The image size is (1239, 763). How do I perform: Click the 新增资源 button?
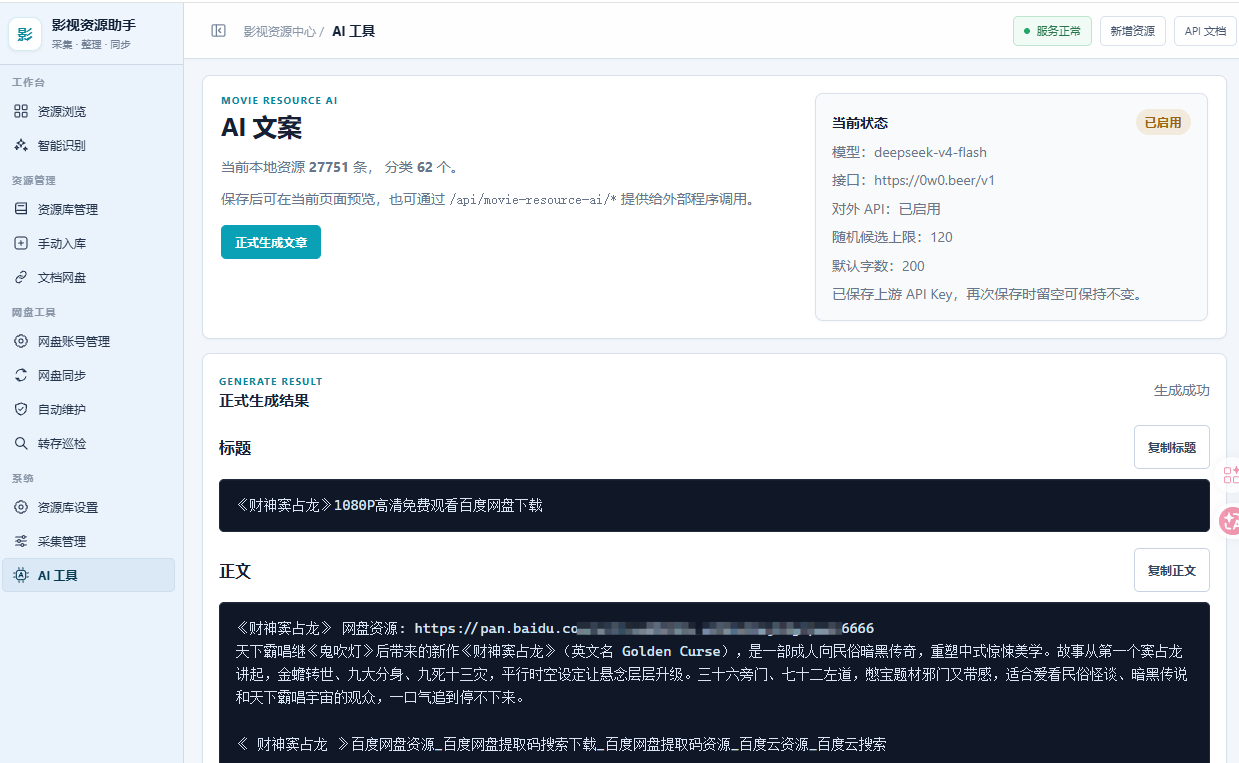click(1133, 31)
